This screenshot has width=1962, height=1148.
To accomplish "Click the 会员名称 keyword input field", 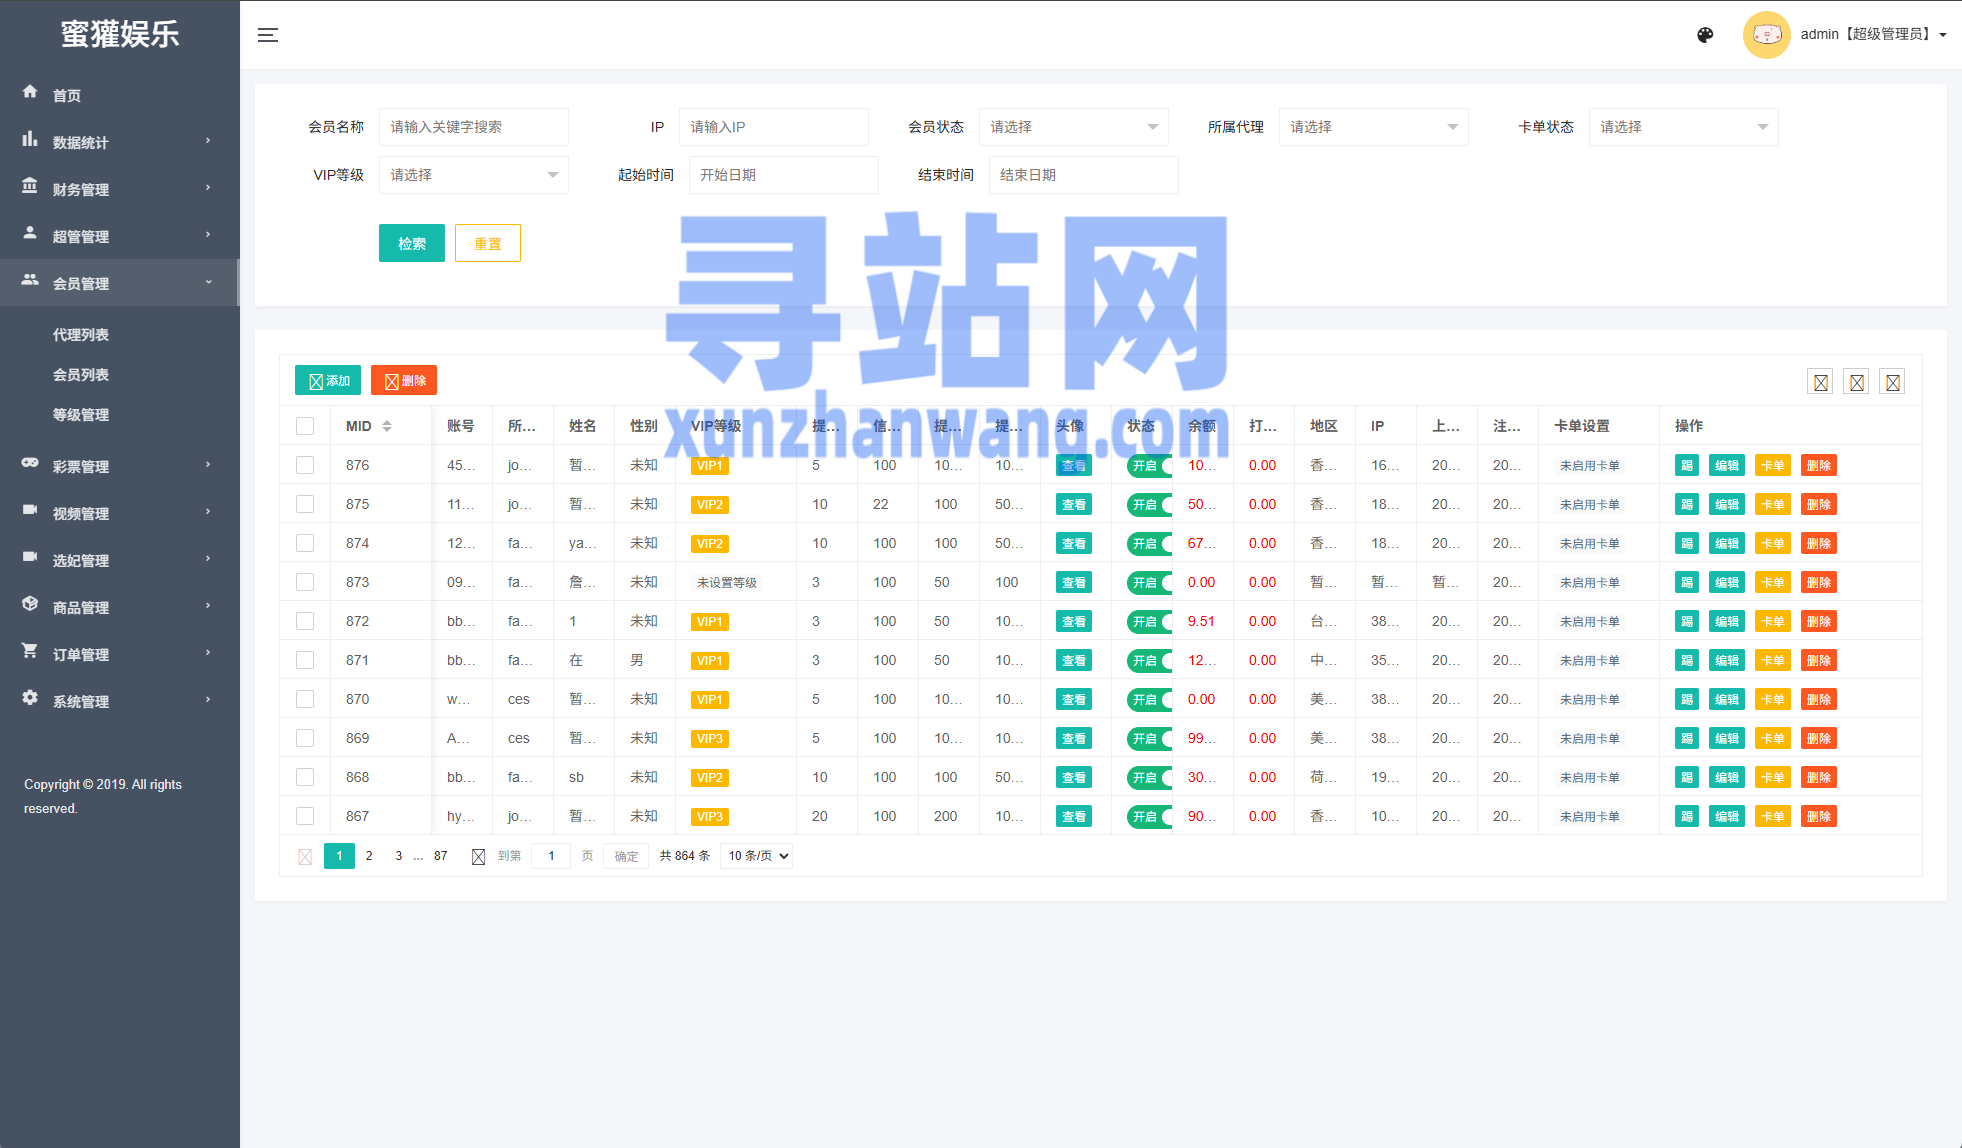I will pyautogui.click(x=473, y=127).
